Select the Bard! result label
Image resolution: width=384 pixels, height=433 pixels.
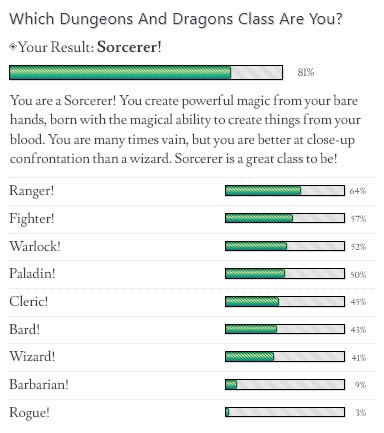(25, 329)
